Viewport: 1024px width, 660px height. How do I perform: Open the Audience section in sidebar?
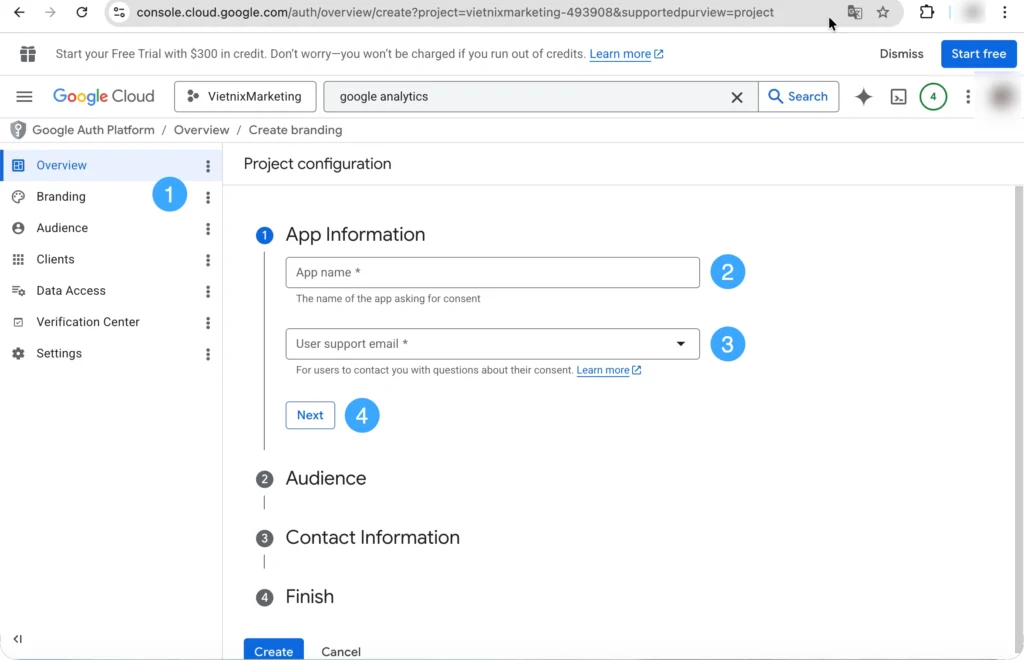[62, 228]
